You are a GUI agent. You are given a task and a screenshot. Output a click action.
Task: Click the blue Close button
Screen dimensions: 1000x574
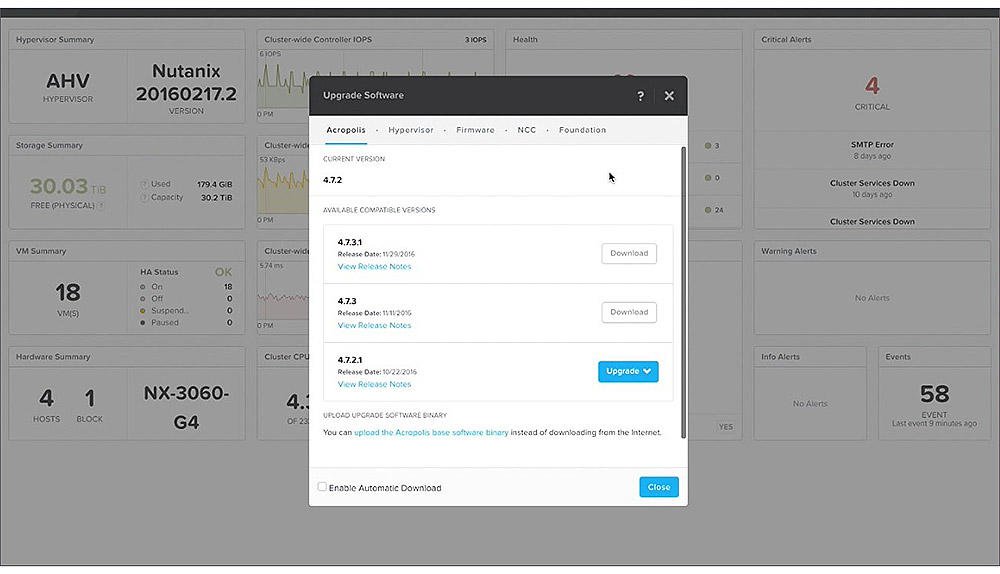pyautogui.click(x=659, y=487)
